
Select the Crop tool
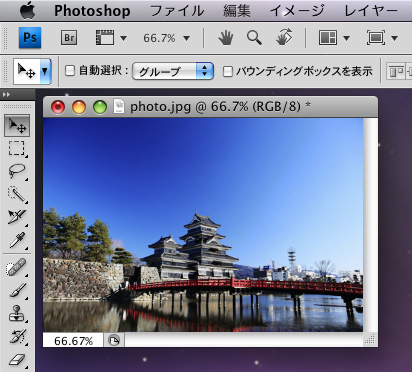pos(17,217)
